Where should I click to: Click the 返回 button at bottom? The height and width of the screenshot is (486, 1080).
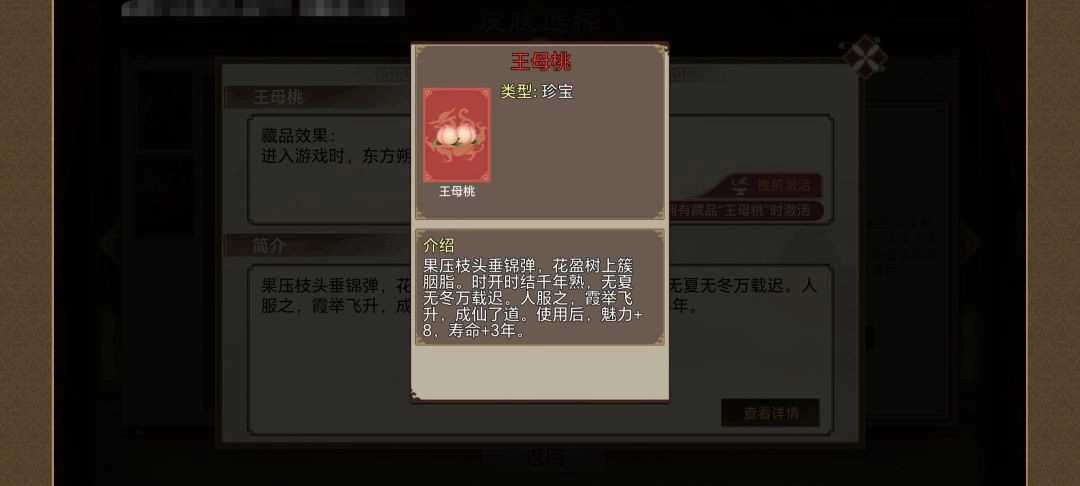pyautogui.click(x=545, y=457)
